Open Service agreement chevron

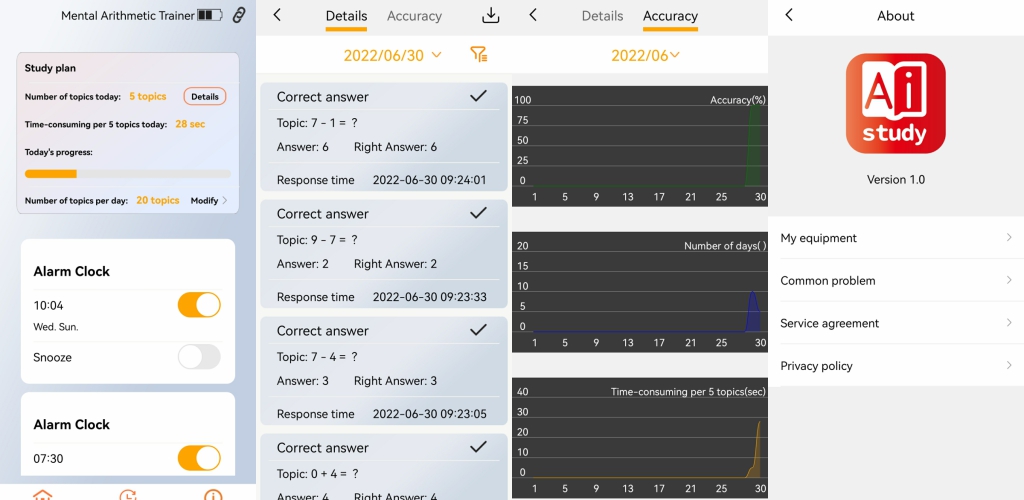pyautogui.click(x=1009, y=322)
